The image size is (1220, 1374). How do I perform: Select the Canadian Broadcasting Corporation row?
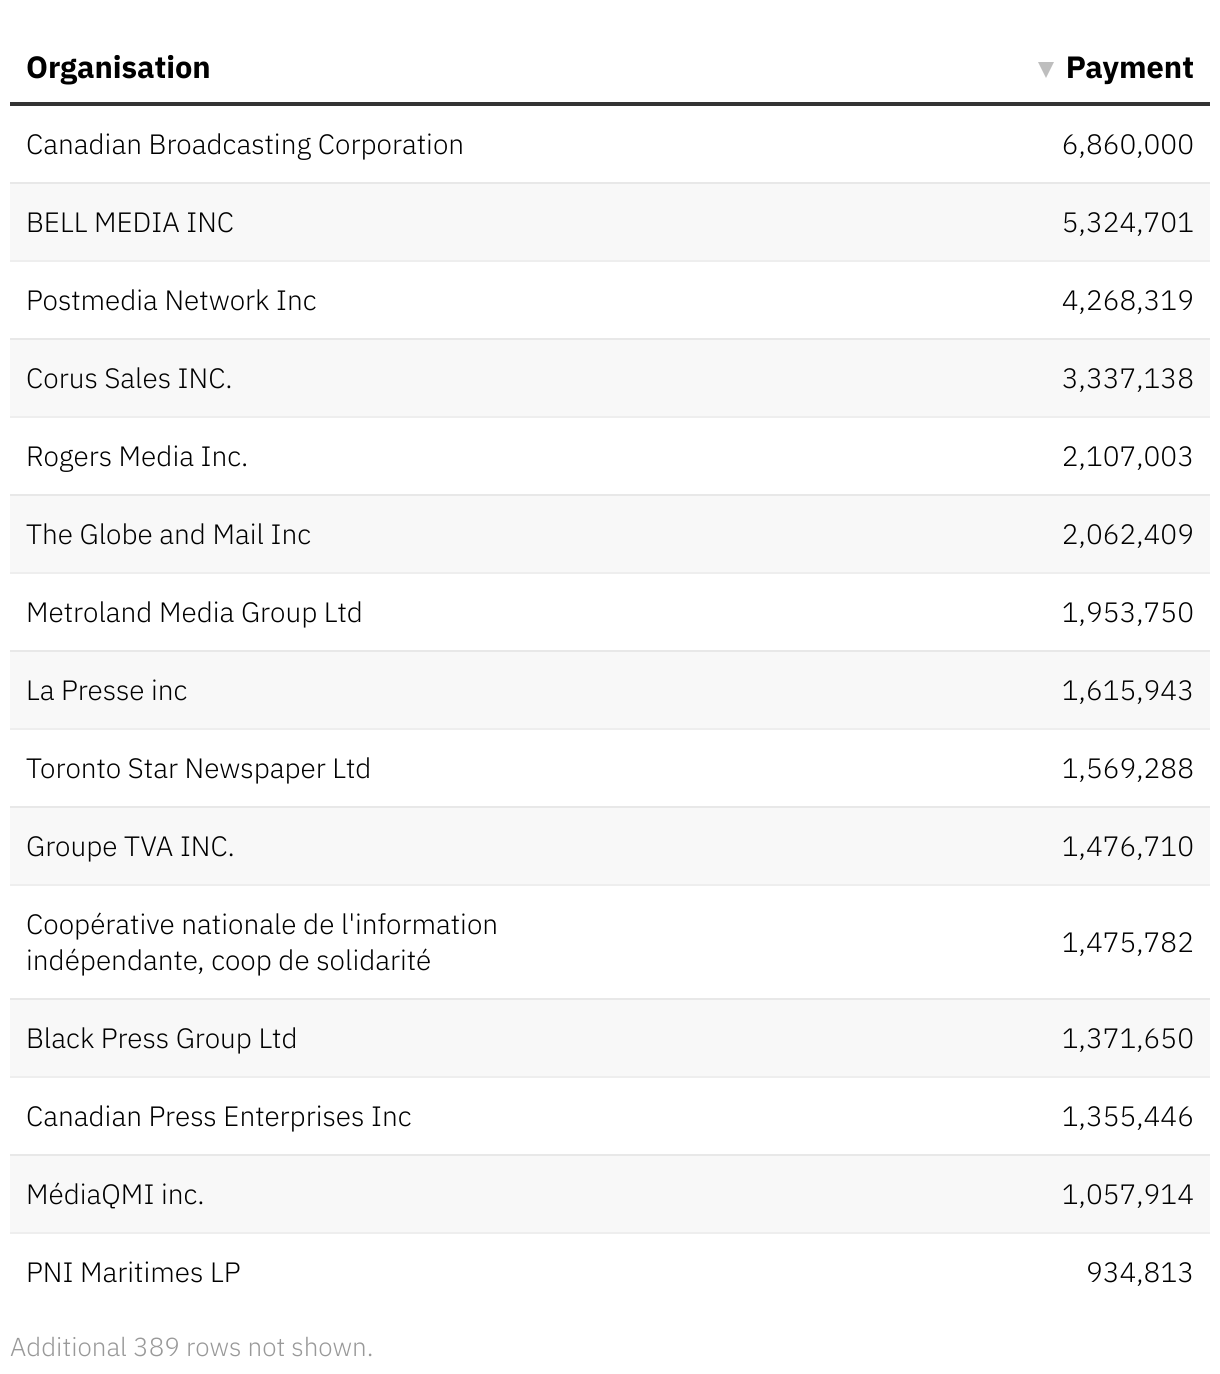pyautogui.click(x=244, y=145)
